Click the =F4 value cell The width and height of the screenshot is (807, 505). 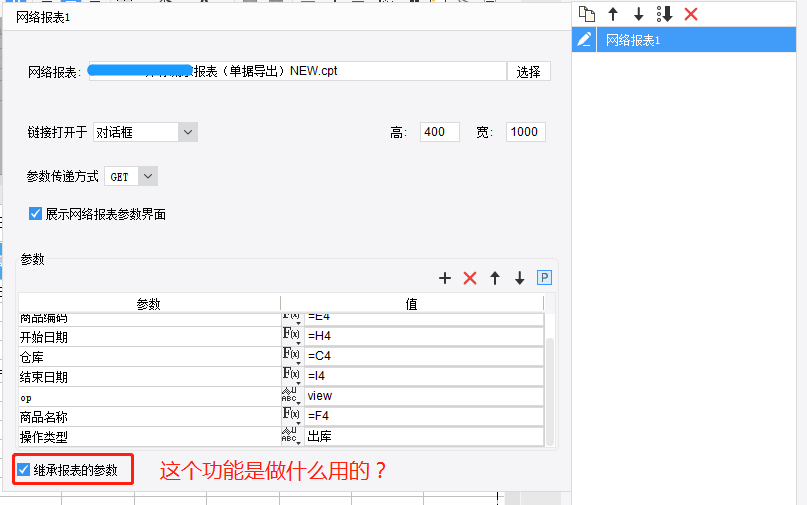tap(424, 416)
